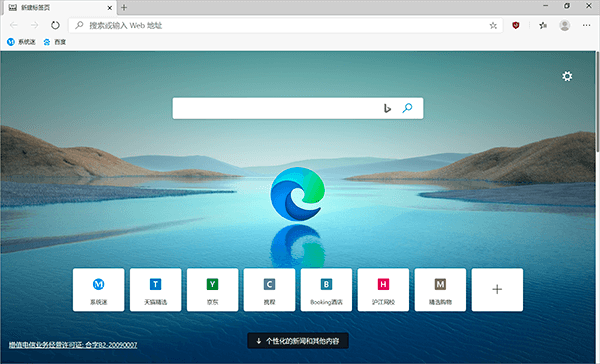600x364 pixels.
Task: Click the vertical page scrollbar
Action: [597, 102]
